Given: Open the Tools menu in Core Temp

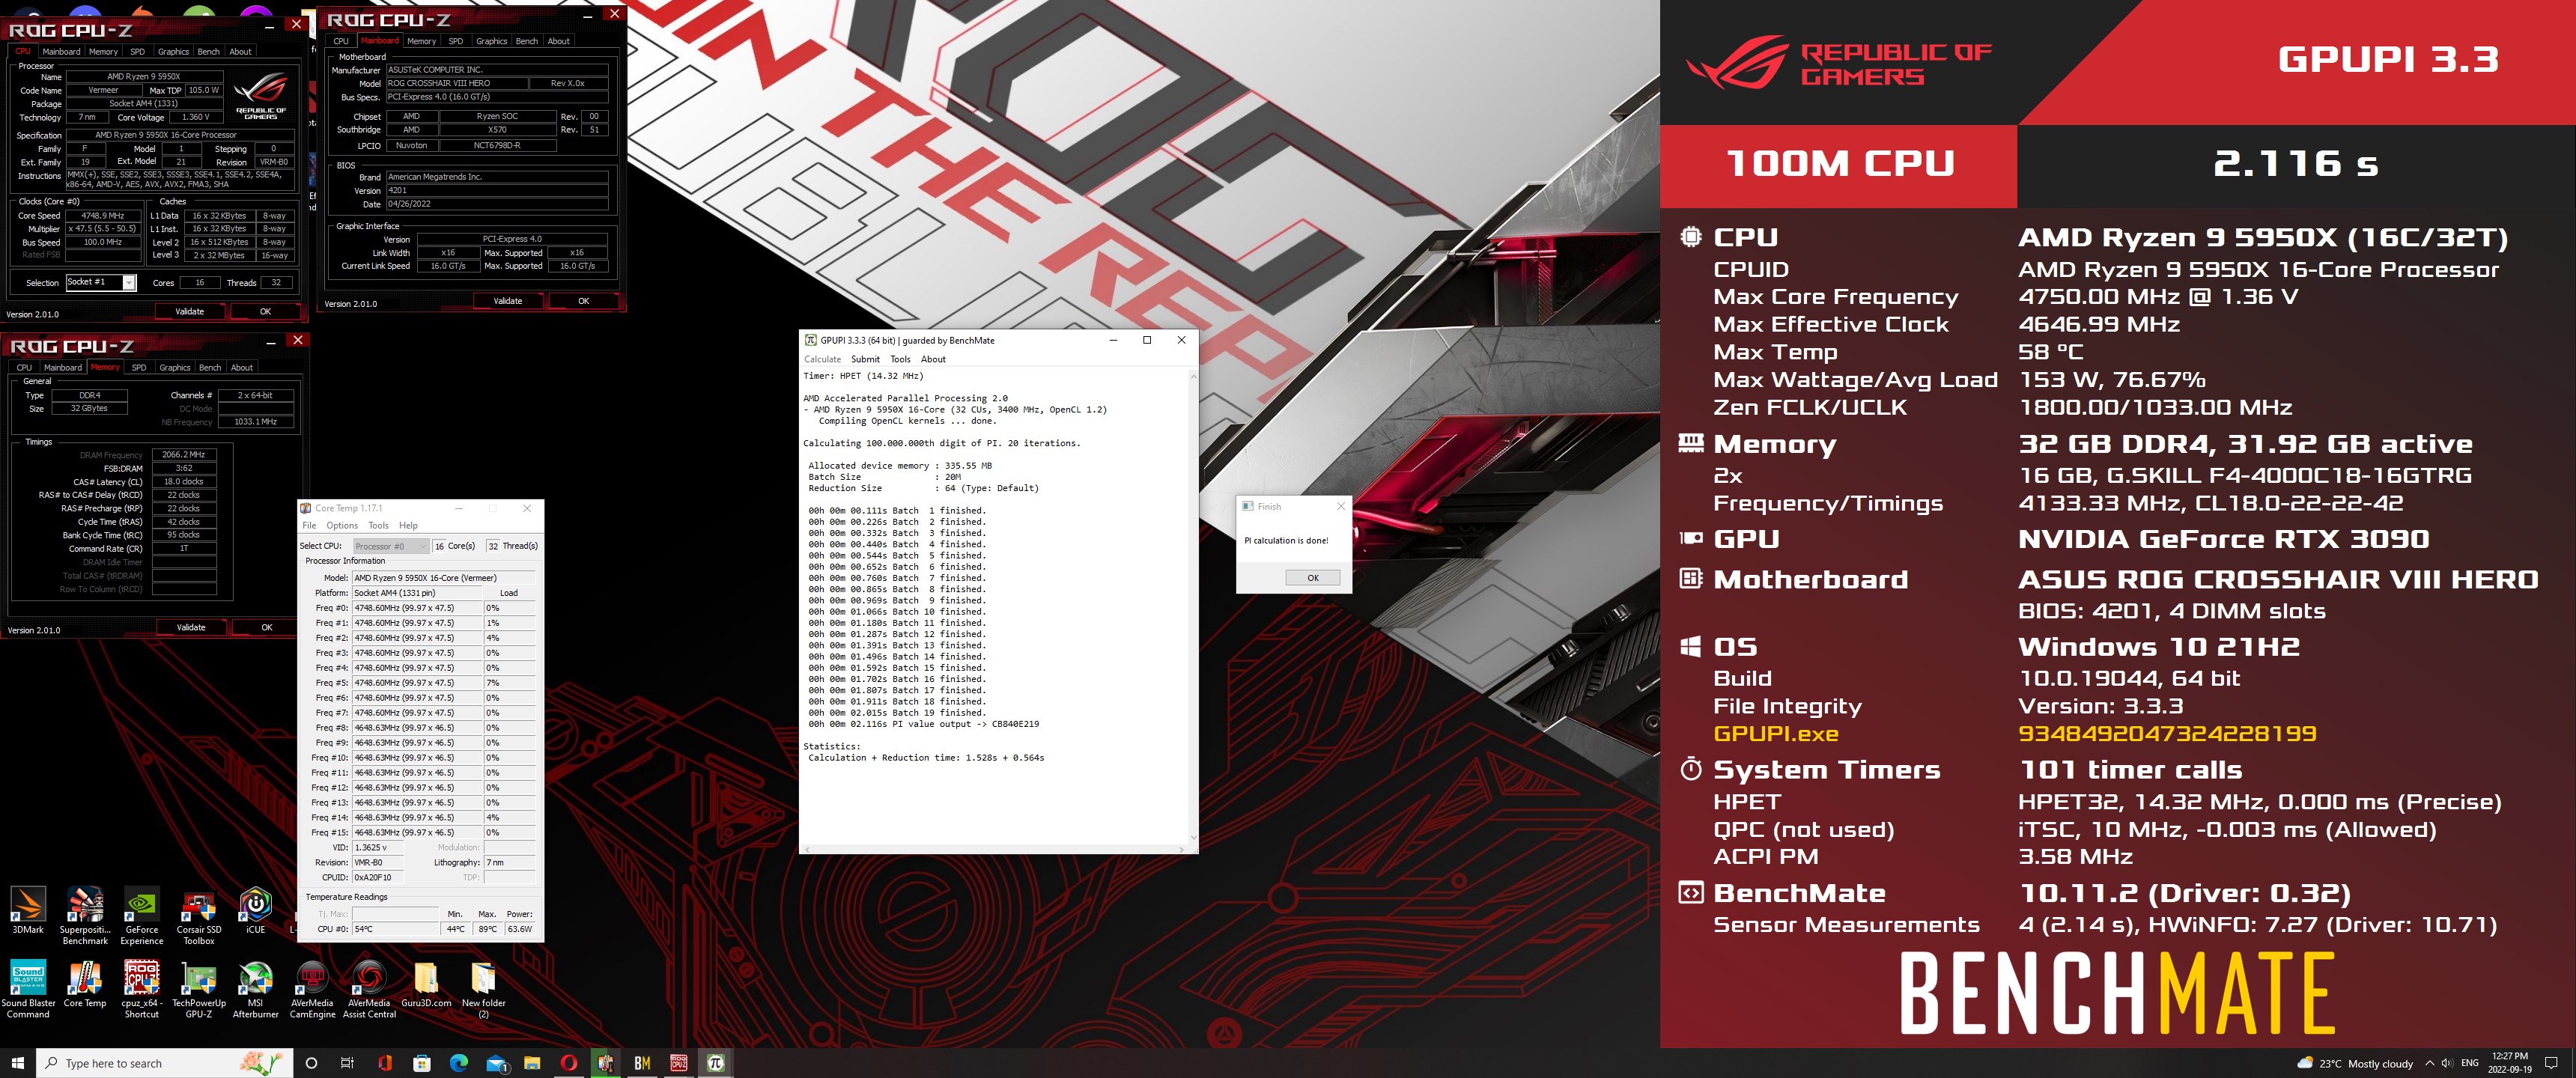Looking at the screenshot, I should (378, 525).
